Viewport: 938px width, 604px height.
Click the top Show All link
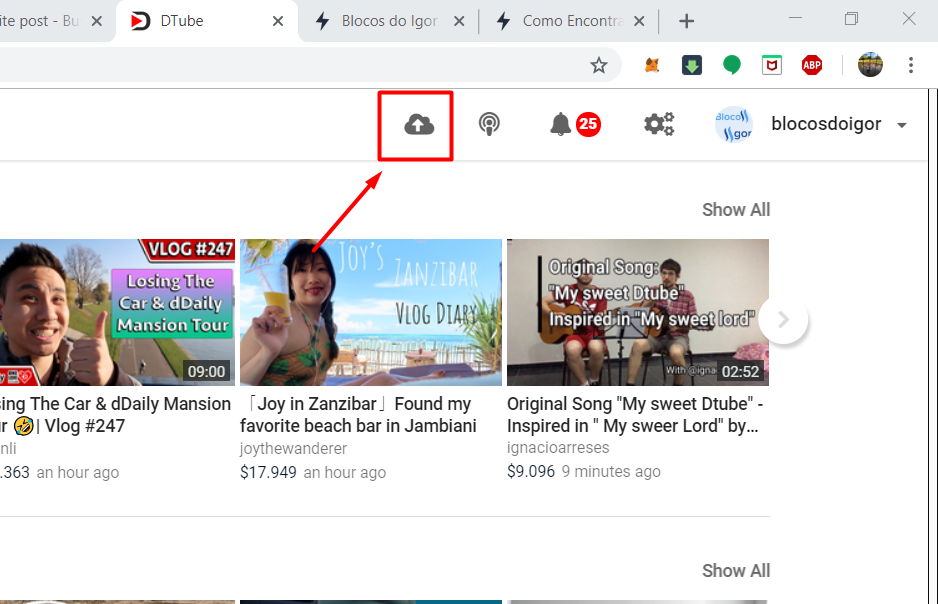pyautogui.click(x=735, y=209)
